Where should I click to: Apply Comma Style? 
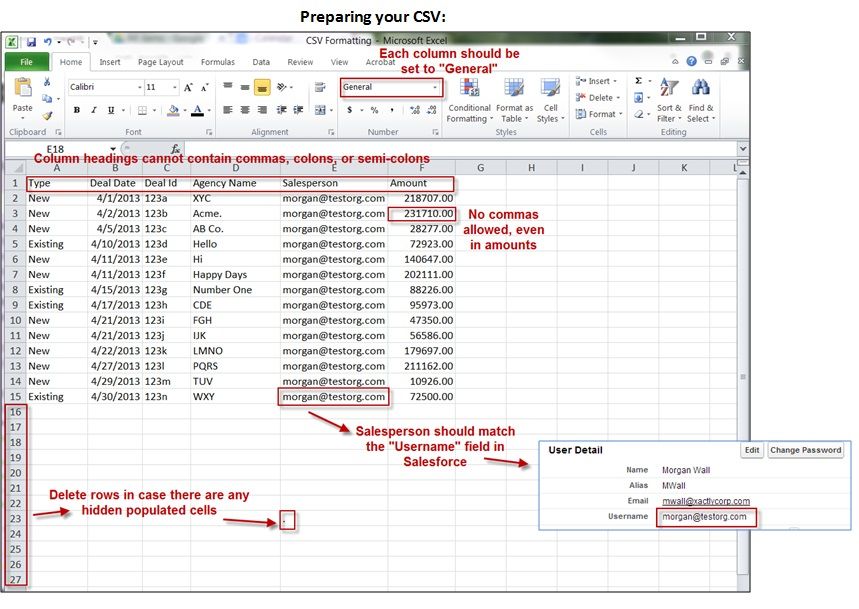392,110
